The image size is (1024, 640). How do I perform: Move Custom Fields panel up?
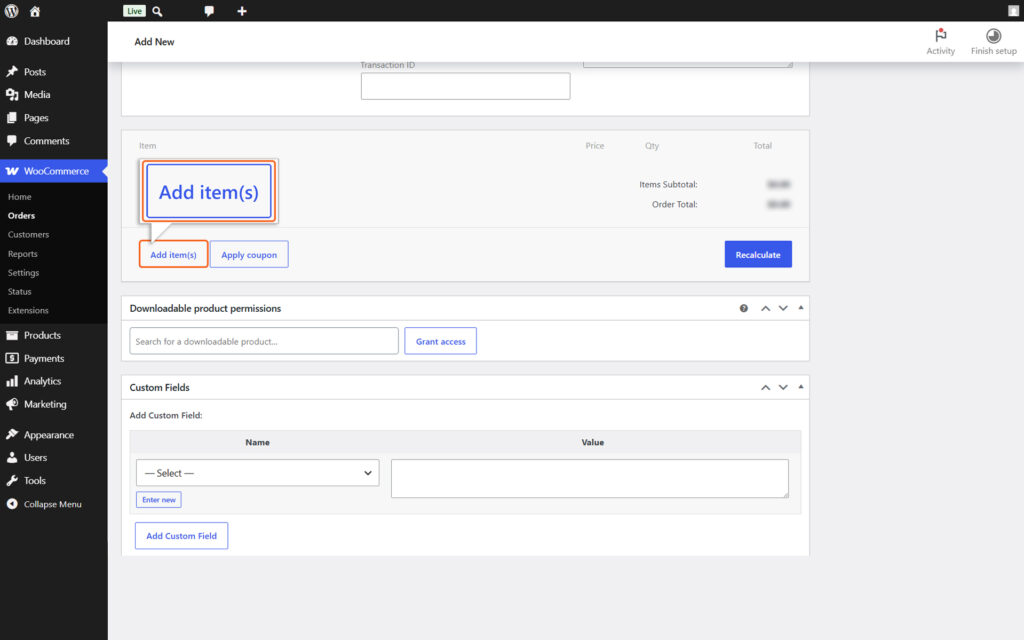tap(765, 387)
